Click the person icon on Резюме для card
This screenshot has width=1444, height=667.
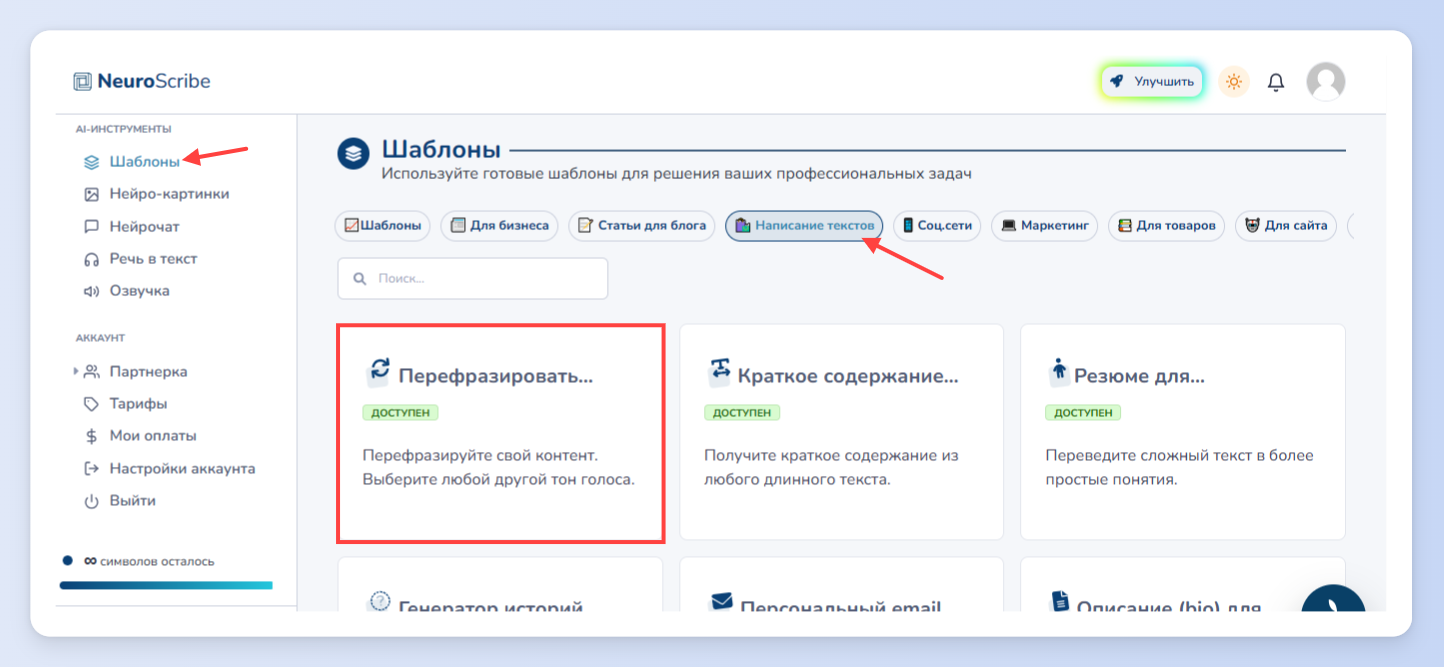pyautogui.click(x=1059, y=371)
